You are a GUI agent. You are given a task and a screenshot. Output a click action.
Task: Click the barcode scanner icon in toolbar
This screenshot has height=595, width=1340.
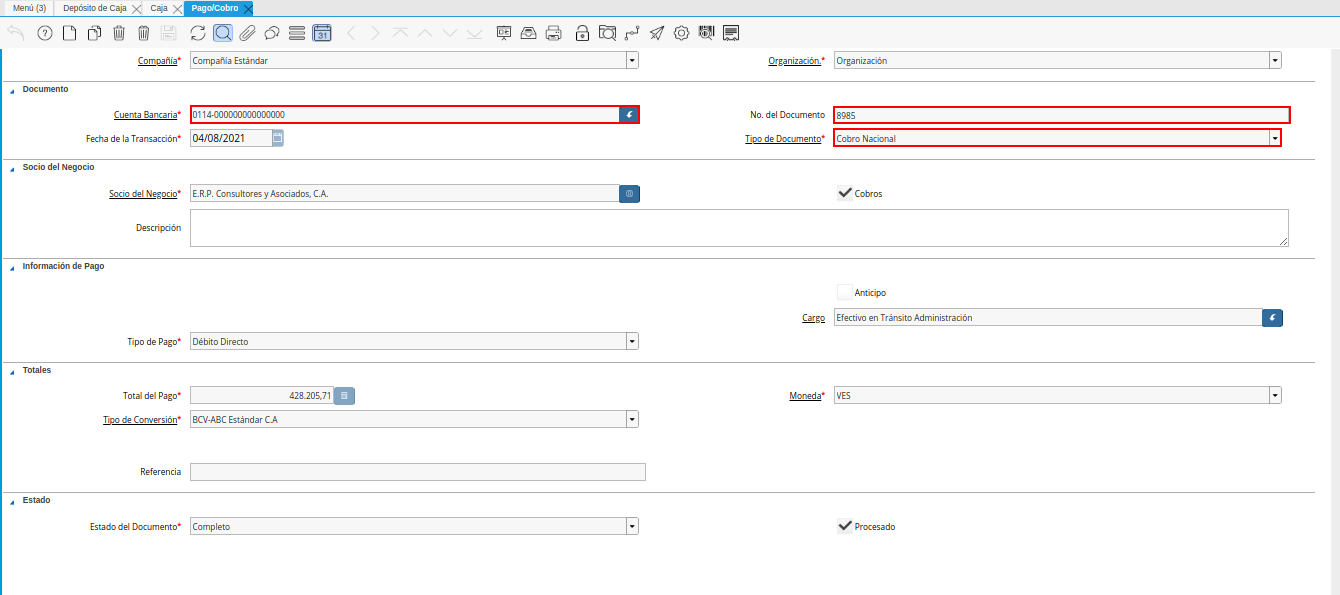click(706, 33)
